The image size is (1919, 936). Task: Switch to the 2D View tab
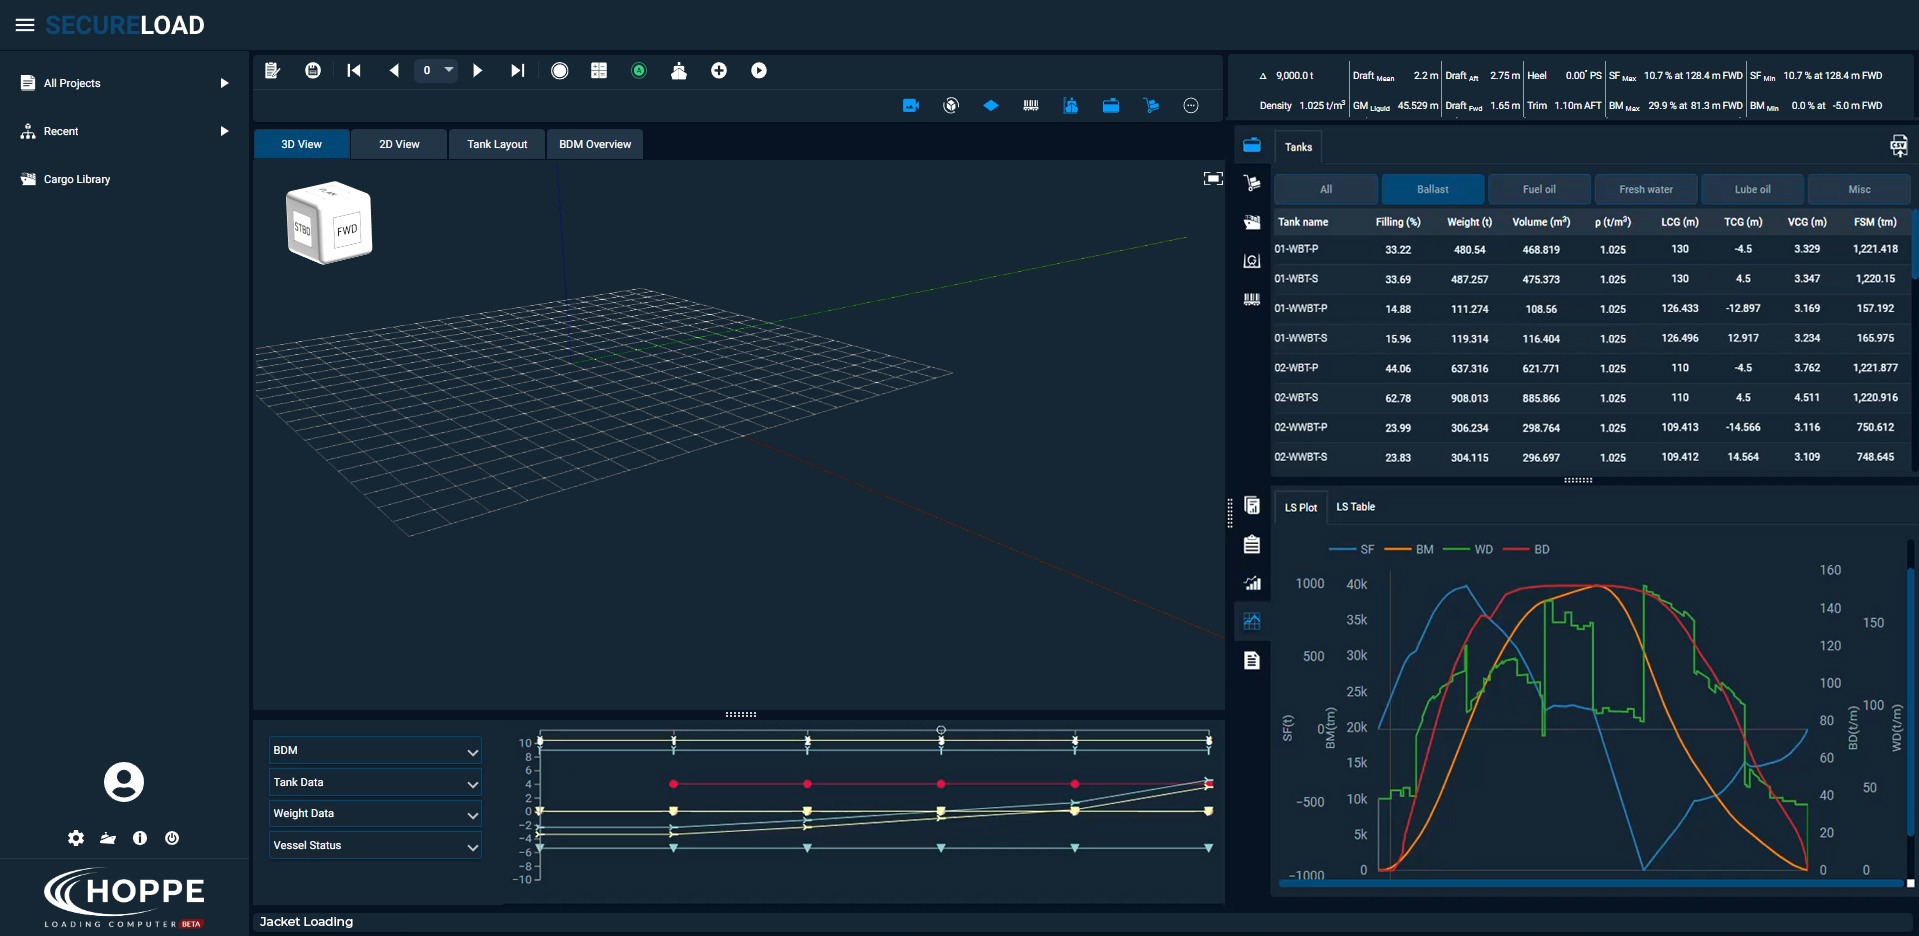(399, 144)
